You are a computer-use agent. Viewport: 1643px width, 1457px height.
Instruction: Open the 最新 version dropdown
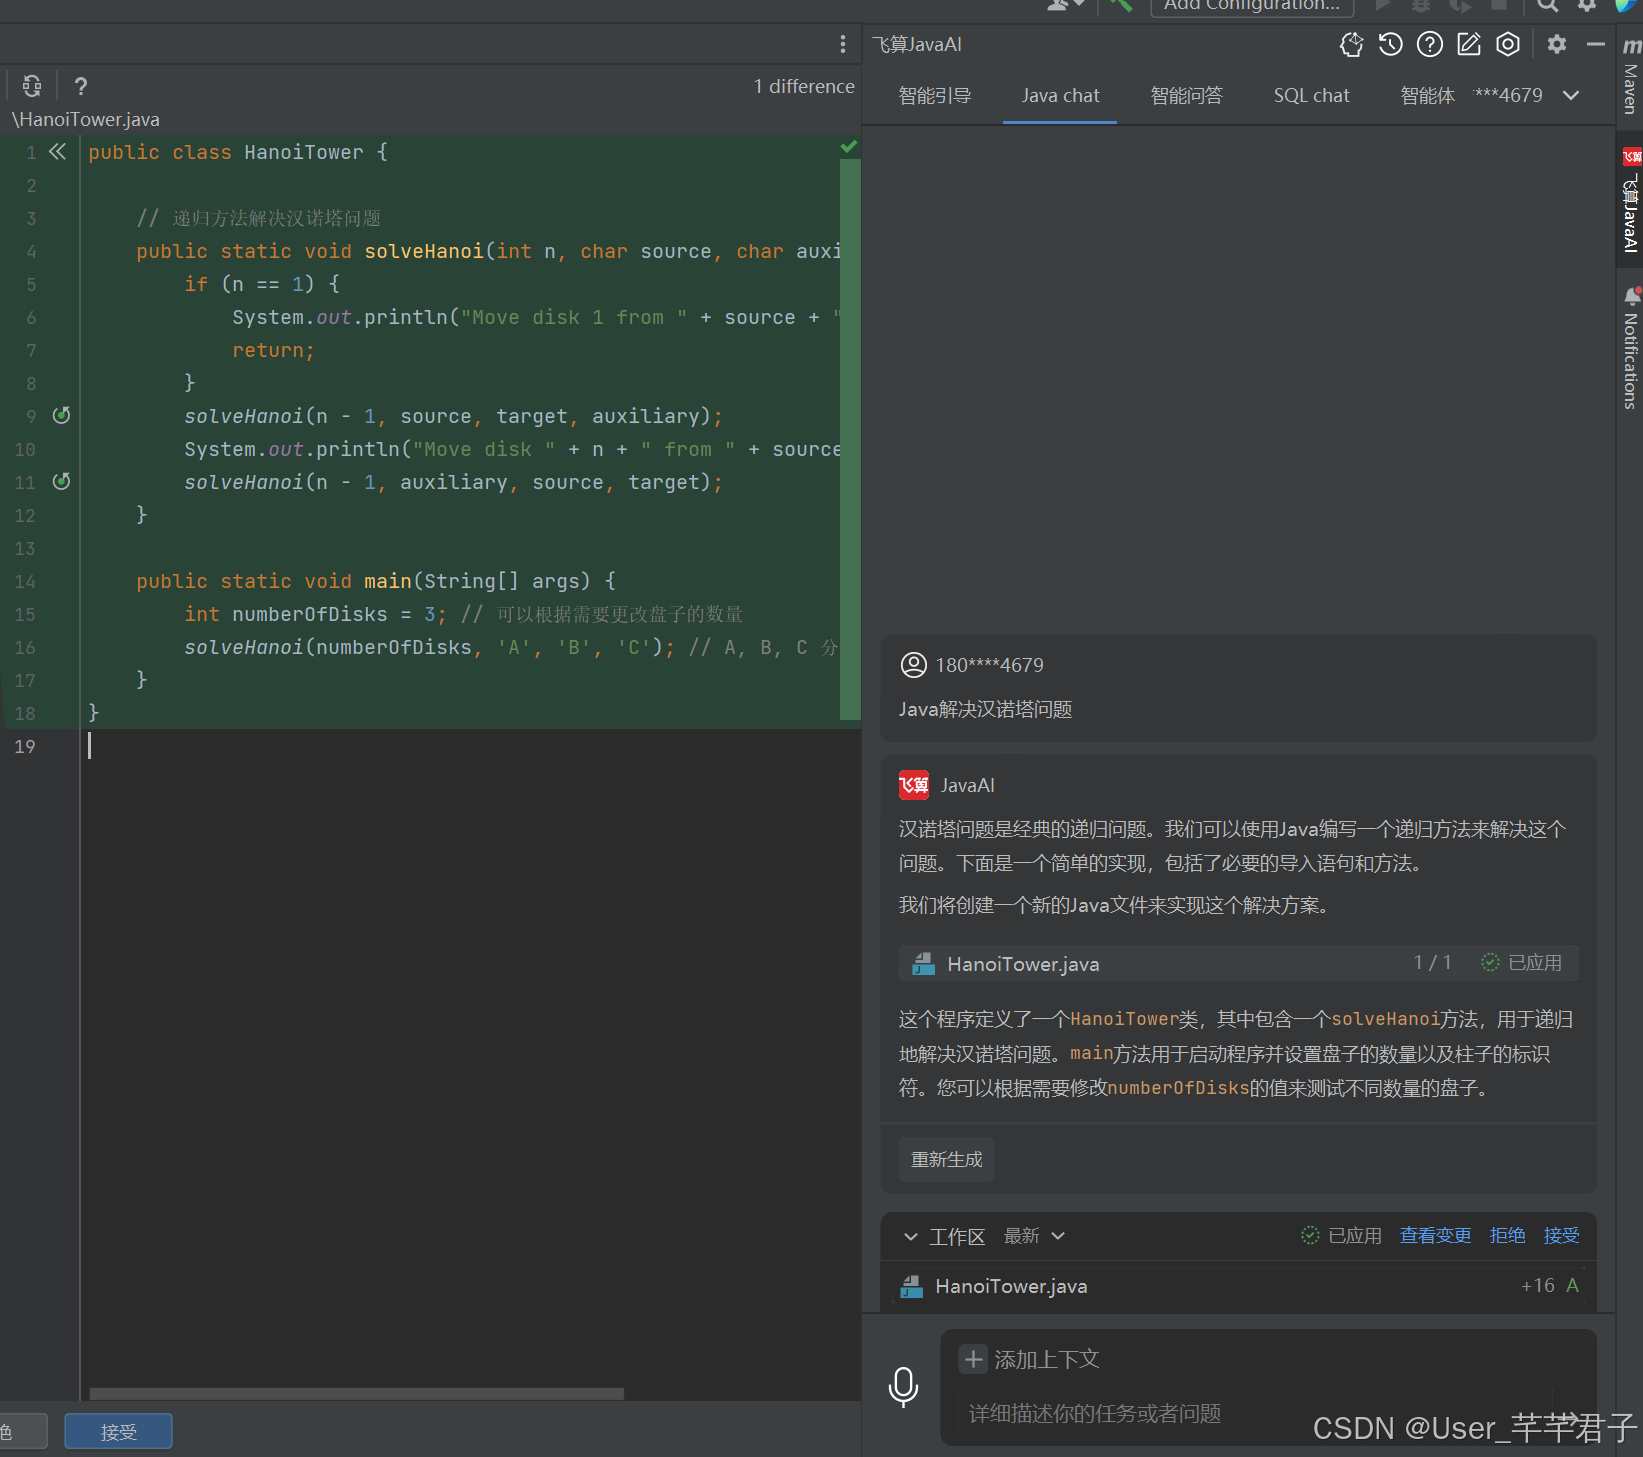point(1034,1236)
